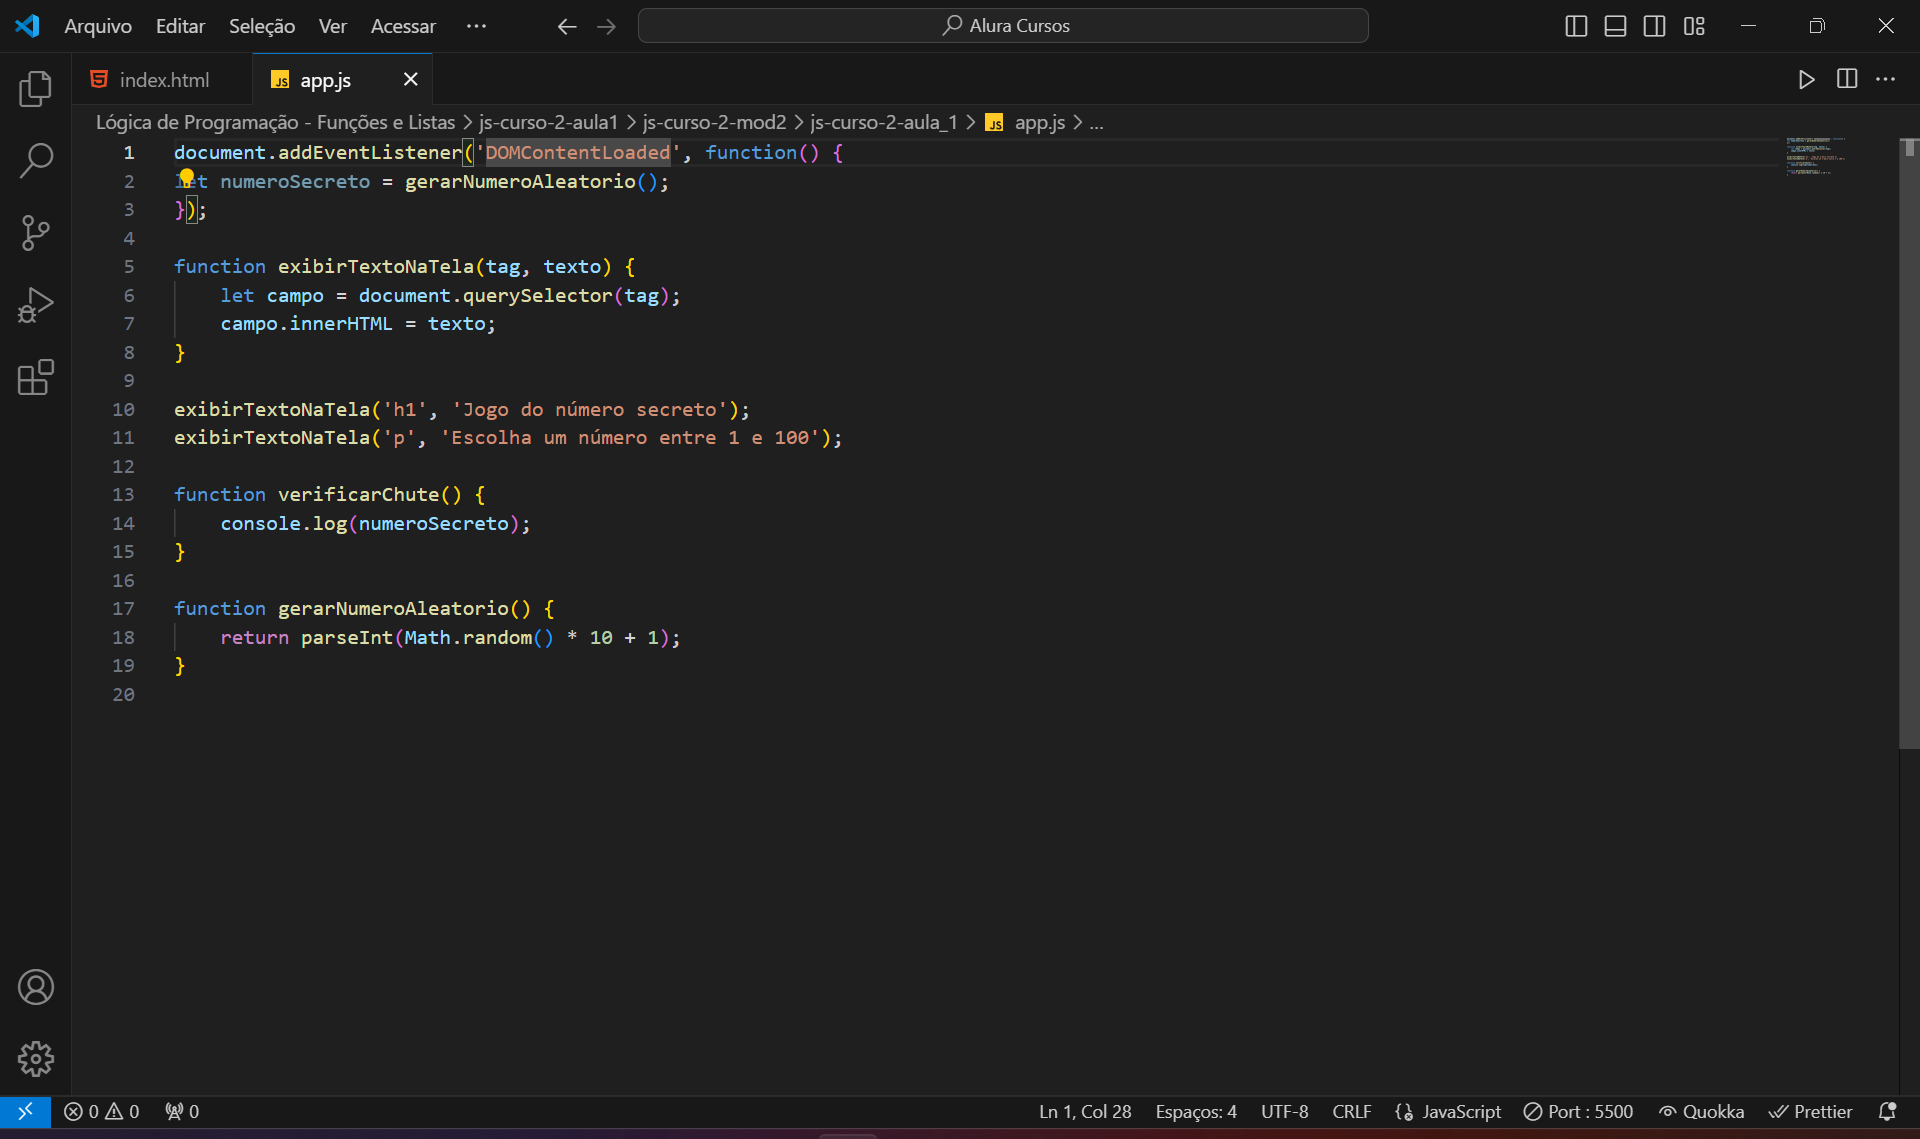Open the Search view

(35, 160)
